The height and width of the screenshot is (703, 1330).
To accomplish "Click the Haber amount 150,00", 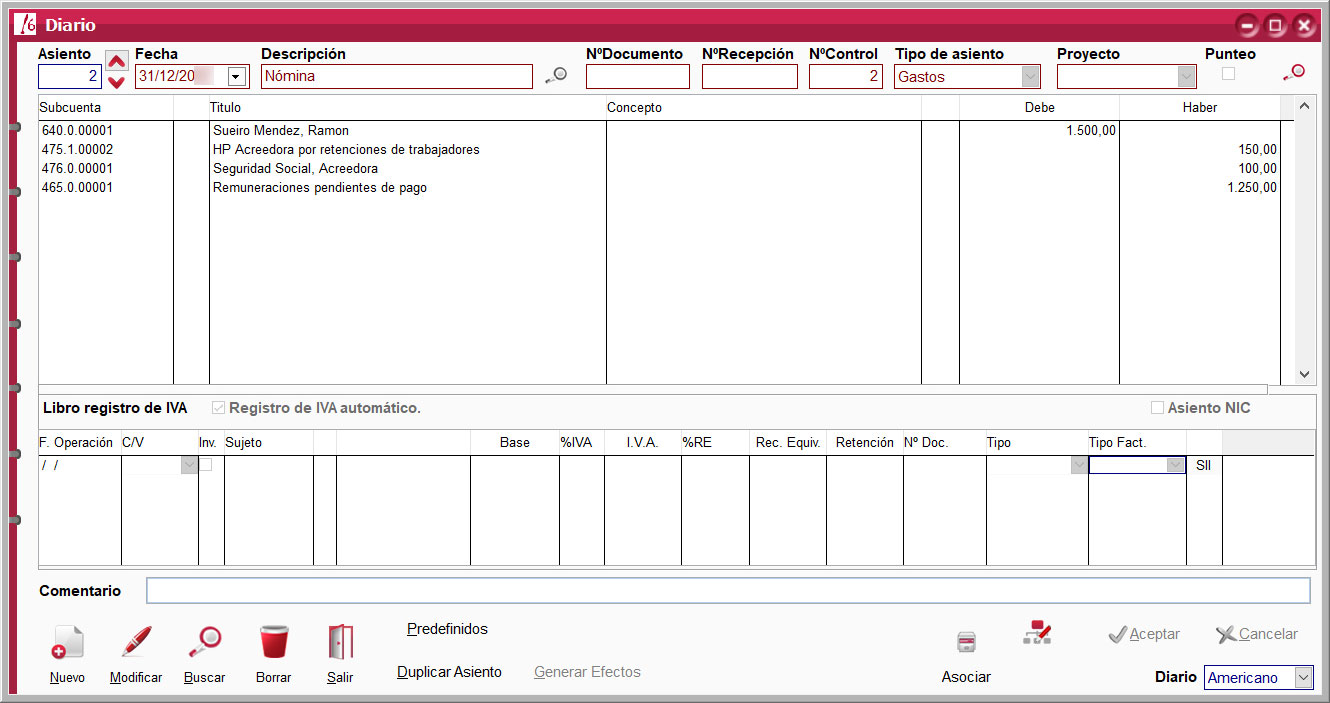I will point(1258,150).
